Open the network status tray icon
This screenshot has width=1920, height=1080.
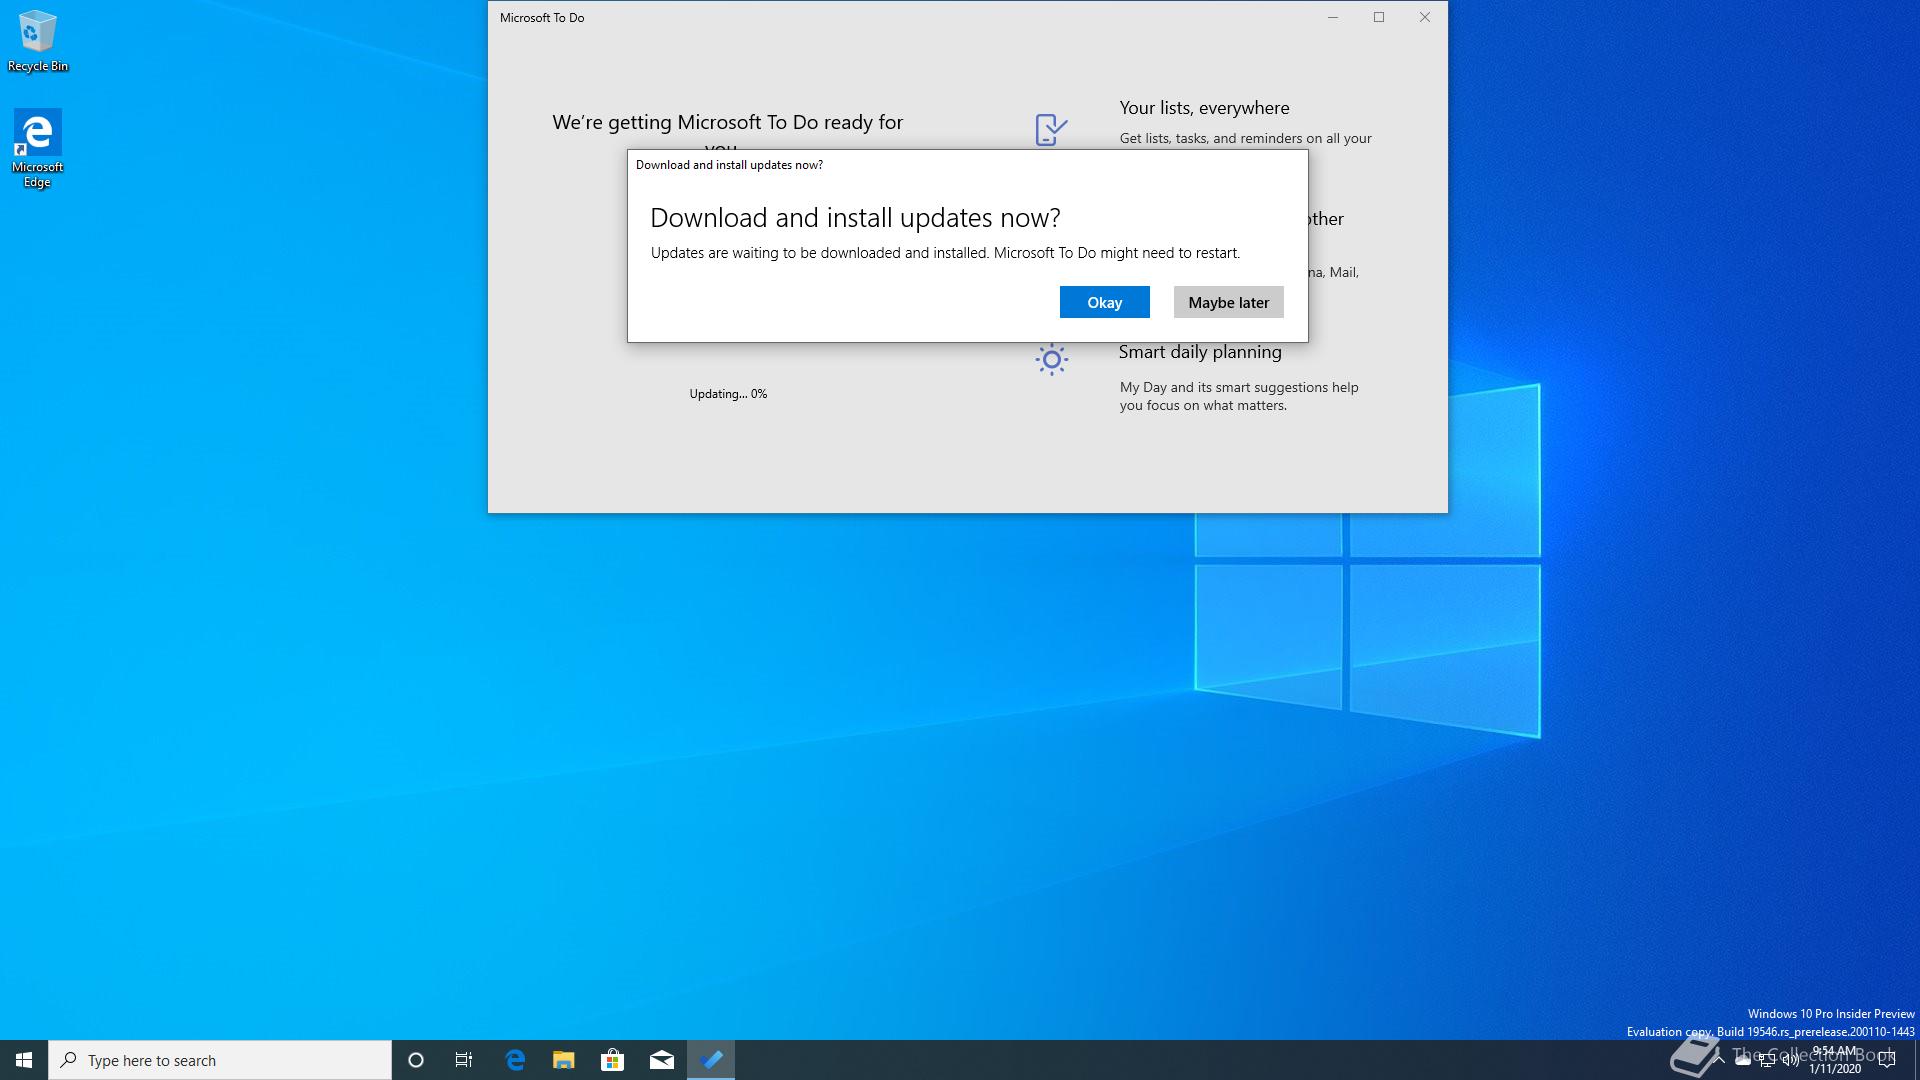(1767, 1060)
